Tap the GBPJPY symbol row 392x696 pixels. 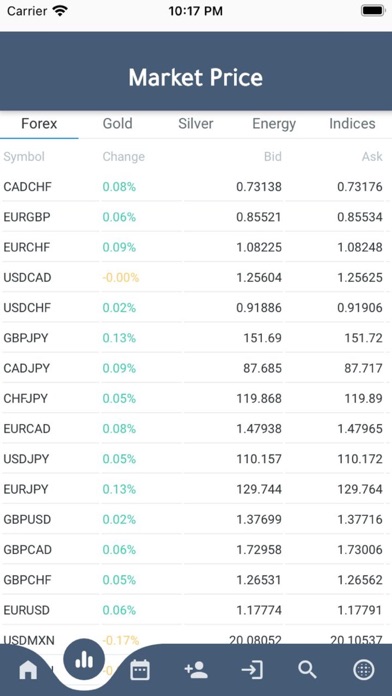pos(196,338)
